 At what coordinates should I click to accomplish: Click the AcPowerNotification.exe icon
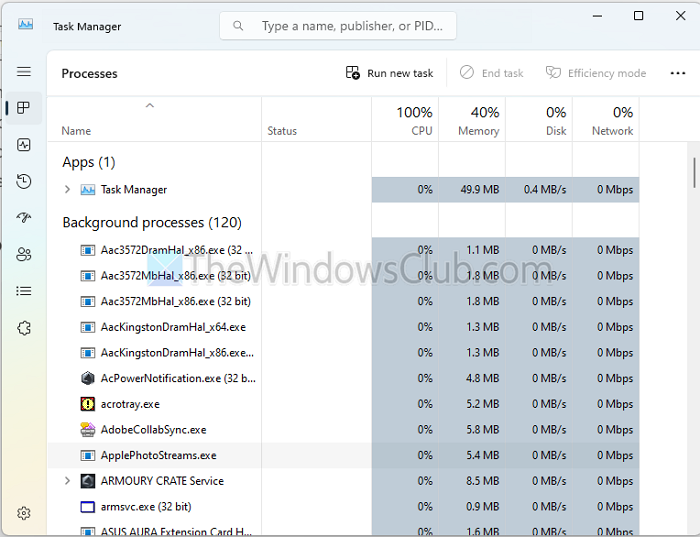pyautogui.click(x=88, y=378)
